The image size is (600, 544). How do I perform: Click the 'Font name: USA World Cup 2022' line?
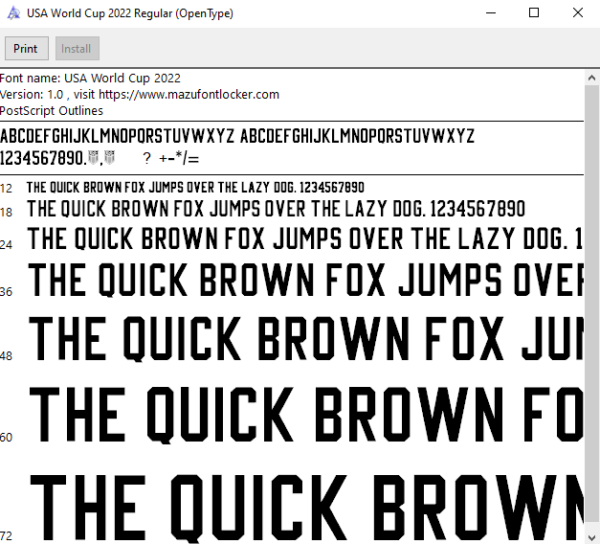click(90, 78)
